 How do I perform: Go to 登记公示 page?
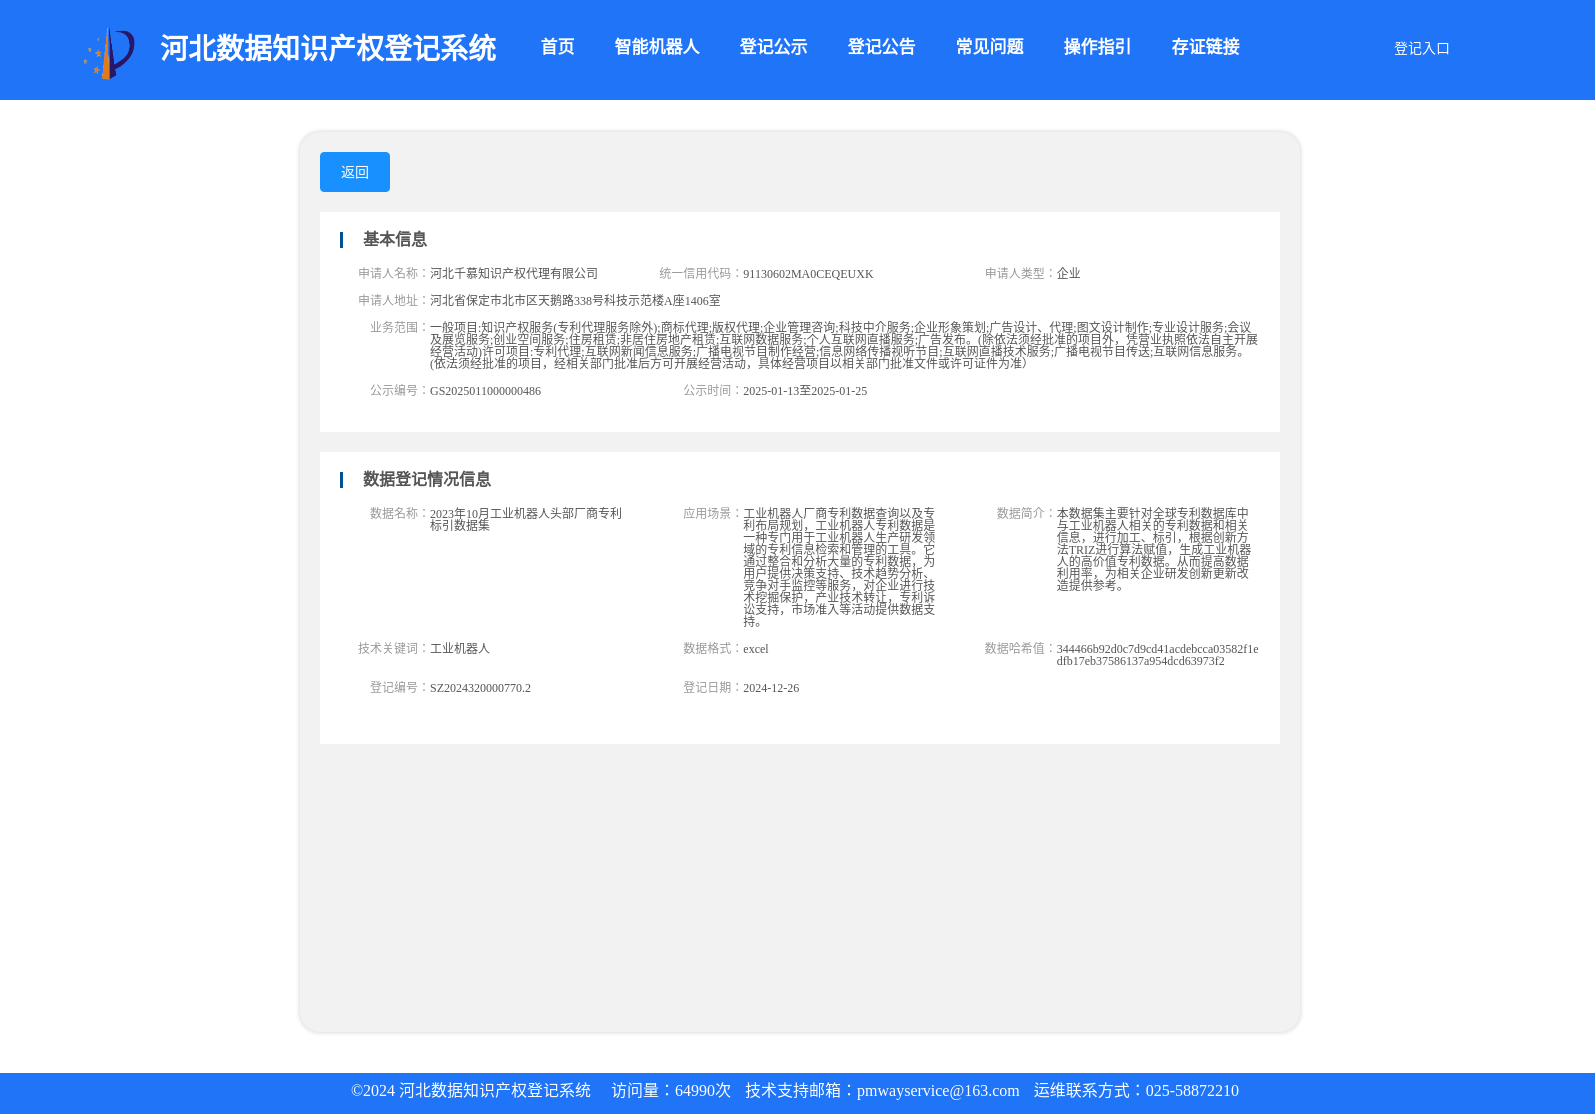[773, 47]
